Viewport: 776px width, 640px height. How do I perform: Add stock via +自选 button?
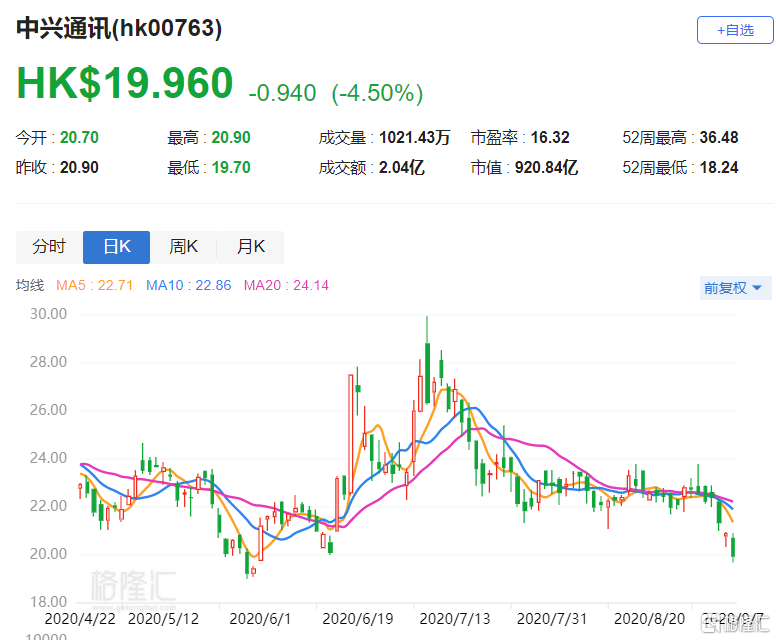735,30
